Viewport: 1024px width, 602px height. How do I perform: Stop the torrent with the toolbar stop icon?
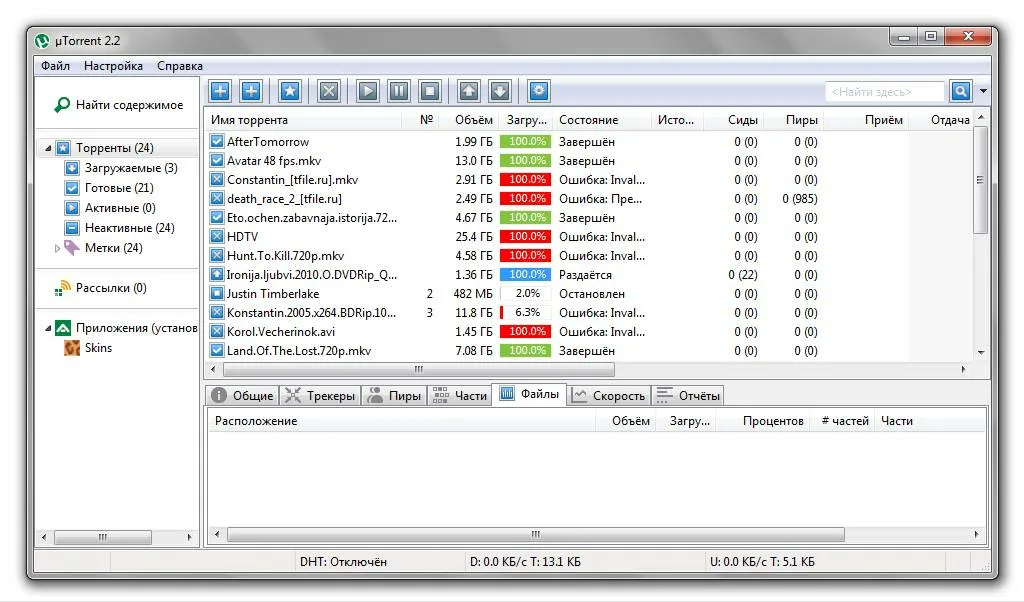[429, 91]
